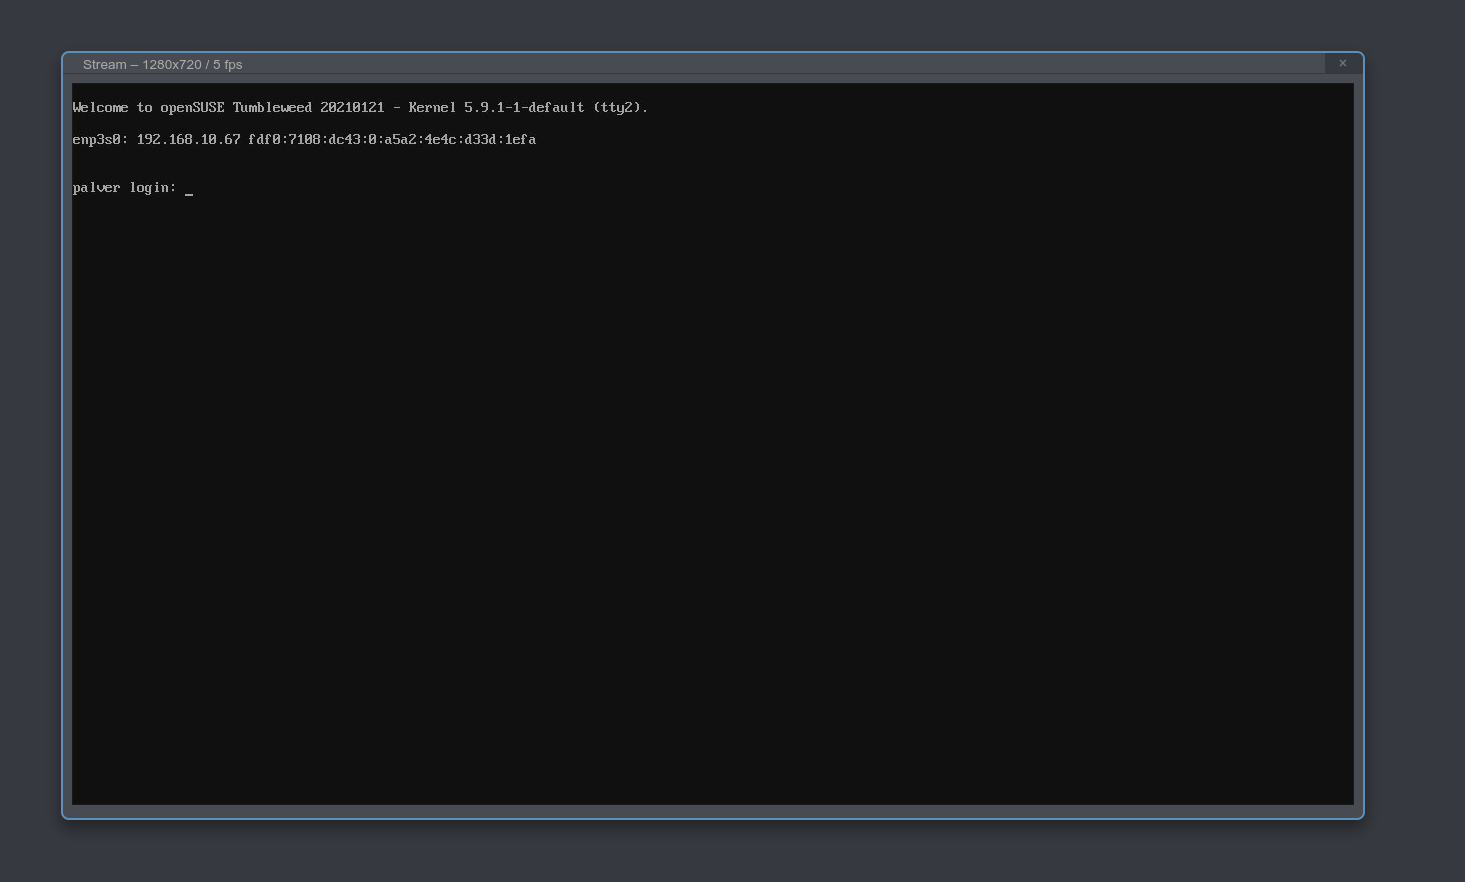1465x882 pixels.
Task: Click the word "Stream" in the title bar
Action: (104, 65)
